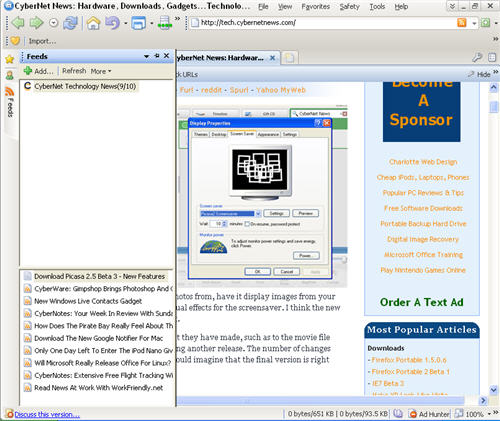
Task: Close the CyberNet News tab
Action: 272,58
